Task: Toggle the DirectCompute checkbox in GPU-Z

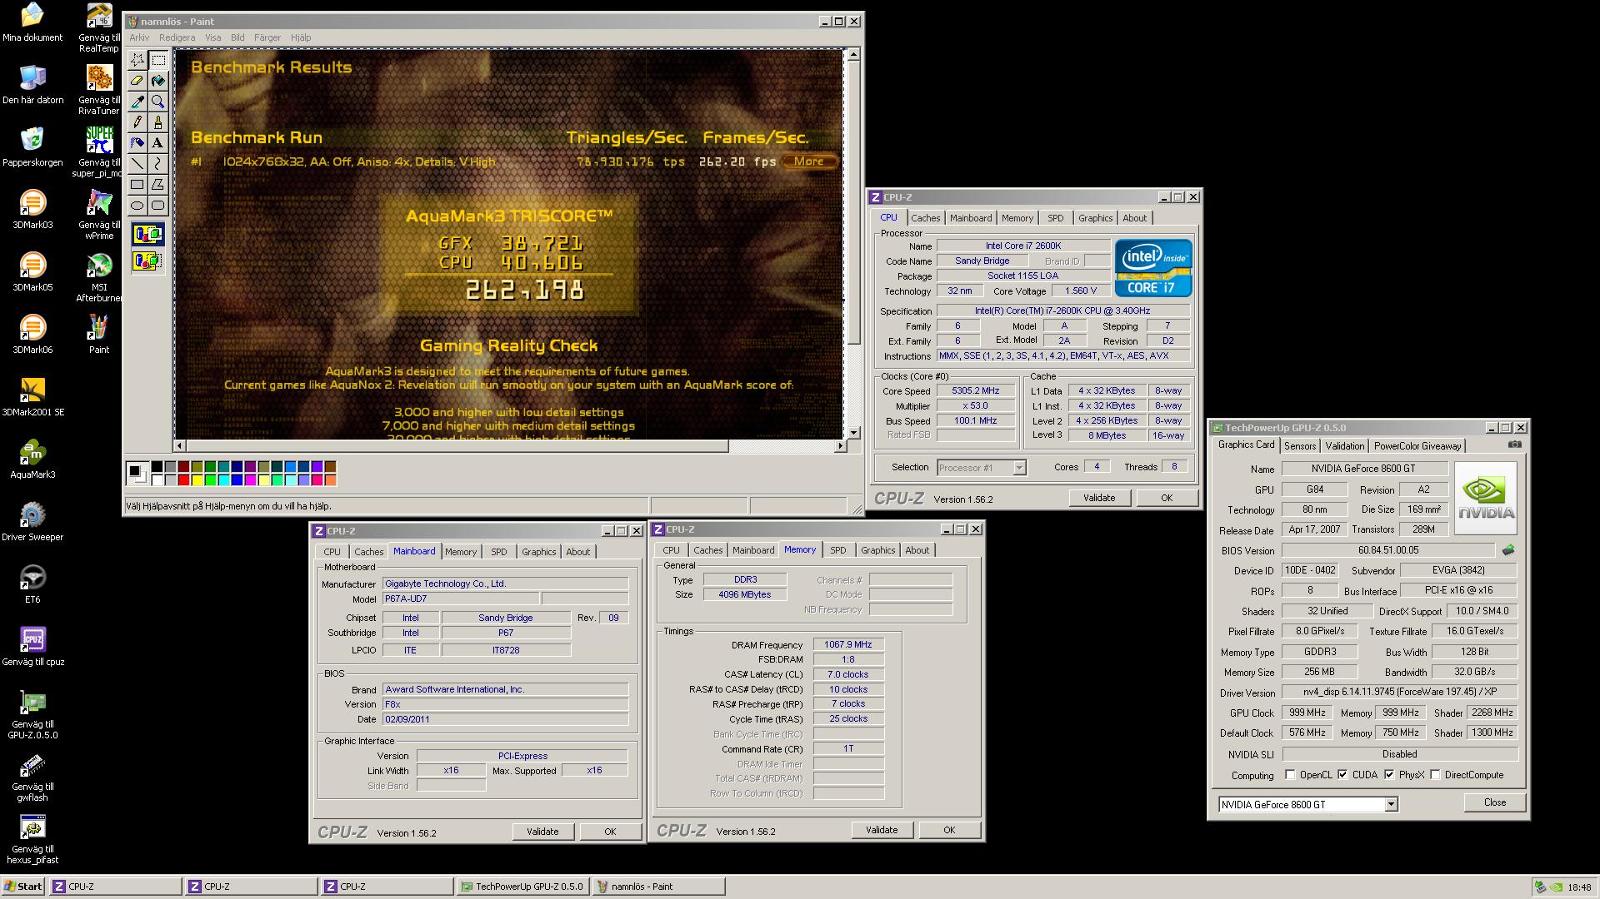Action: click(1435, 775)
